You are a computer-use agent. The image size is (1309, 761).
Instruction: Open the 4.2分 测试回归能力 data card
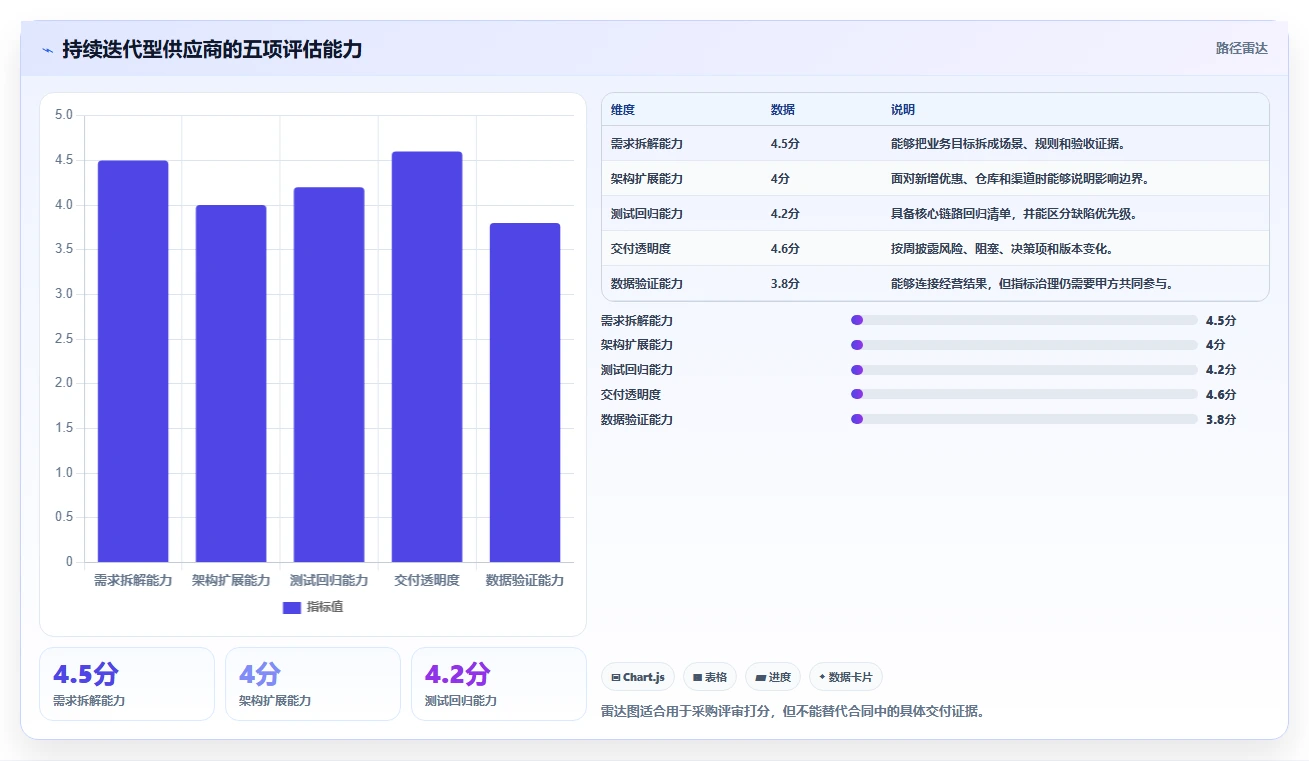499,684
